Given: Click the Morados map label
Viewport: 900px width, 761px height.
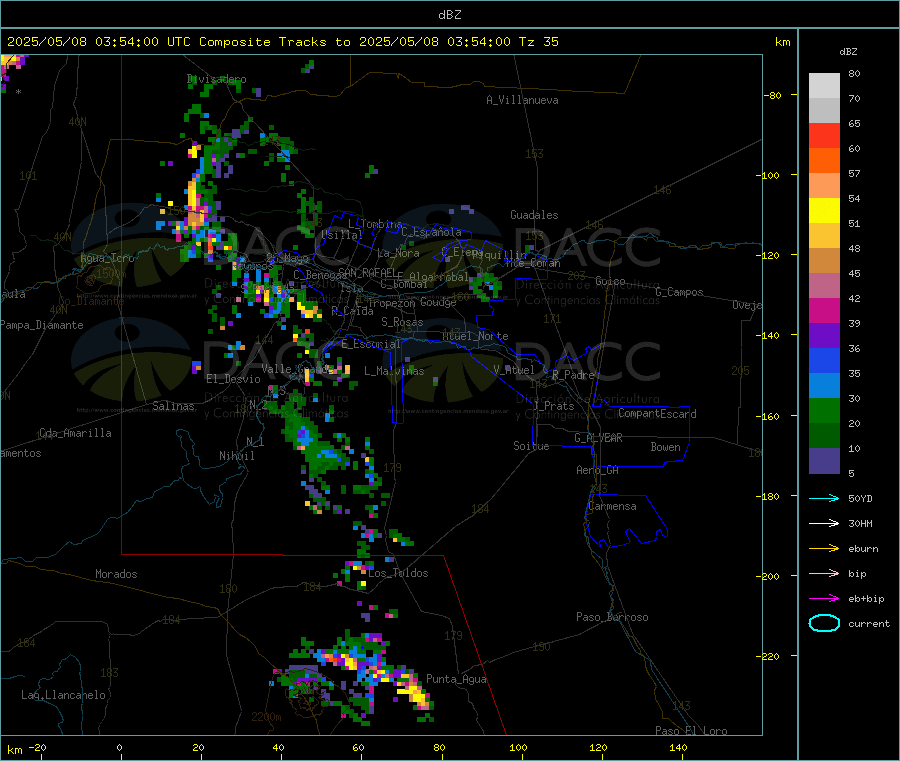Looking at the screenshot, I should click(x=116, y=574).
